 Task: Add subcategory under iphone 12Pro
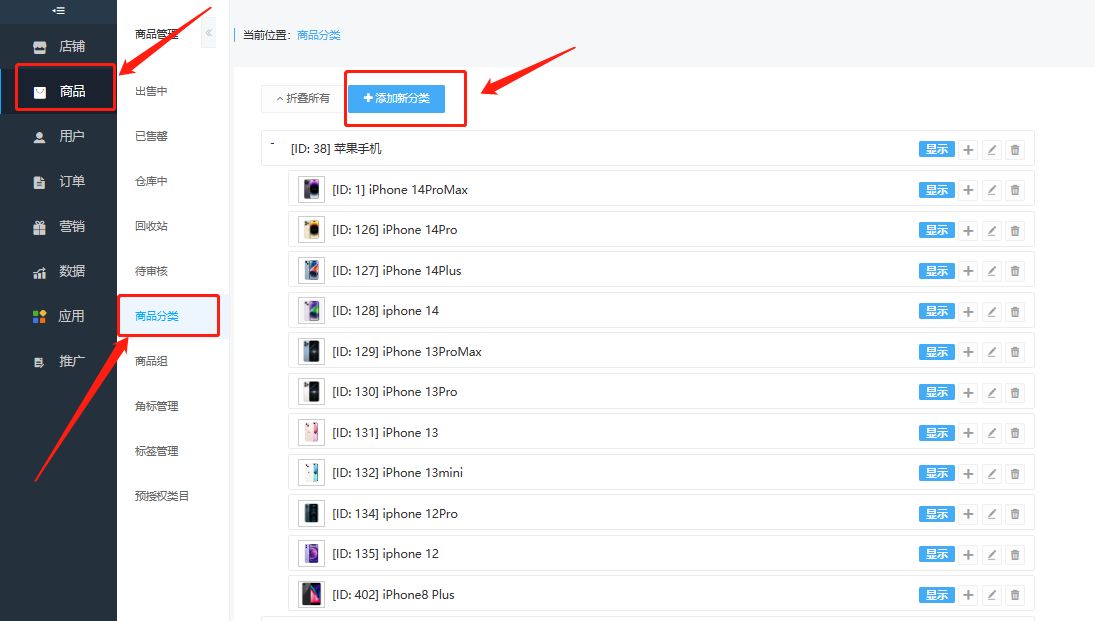point(968,514)
